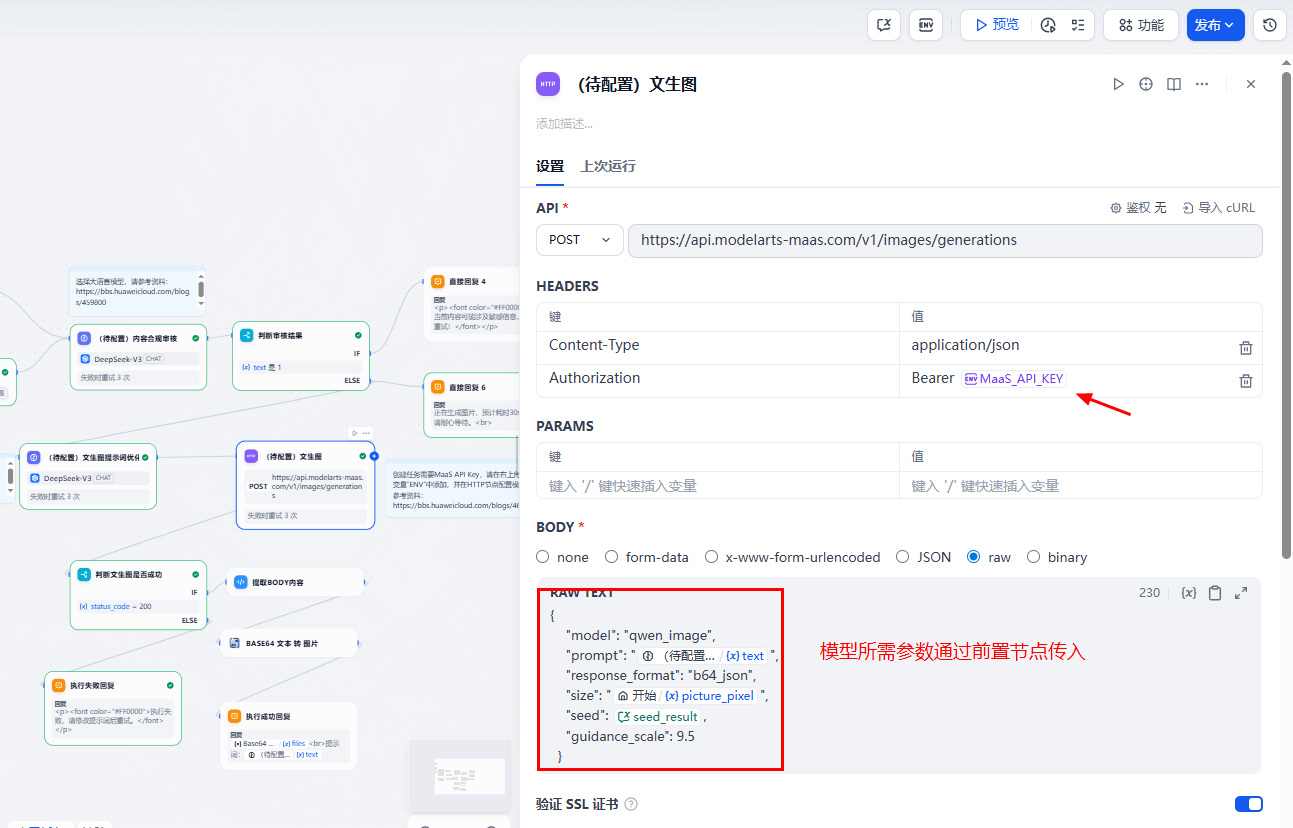Open the ENV environment variables panel
This screenshot has height=828, width=1293.
[925, 25]
